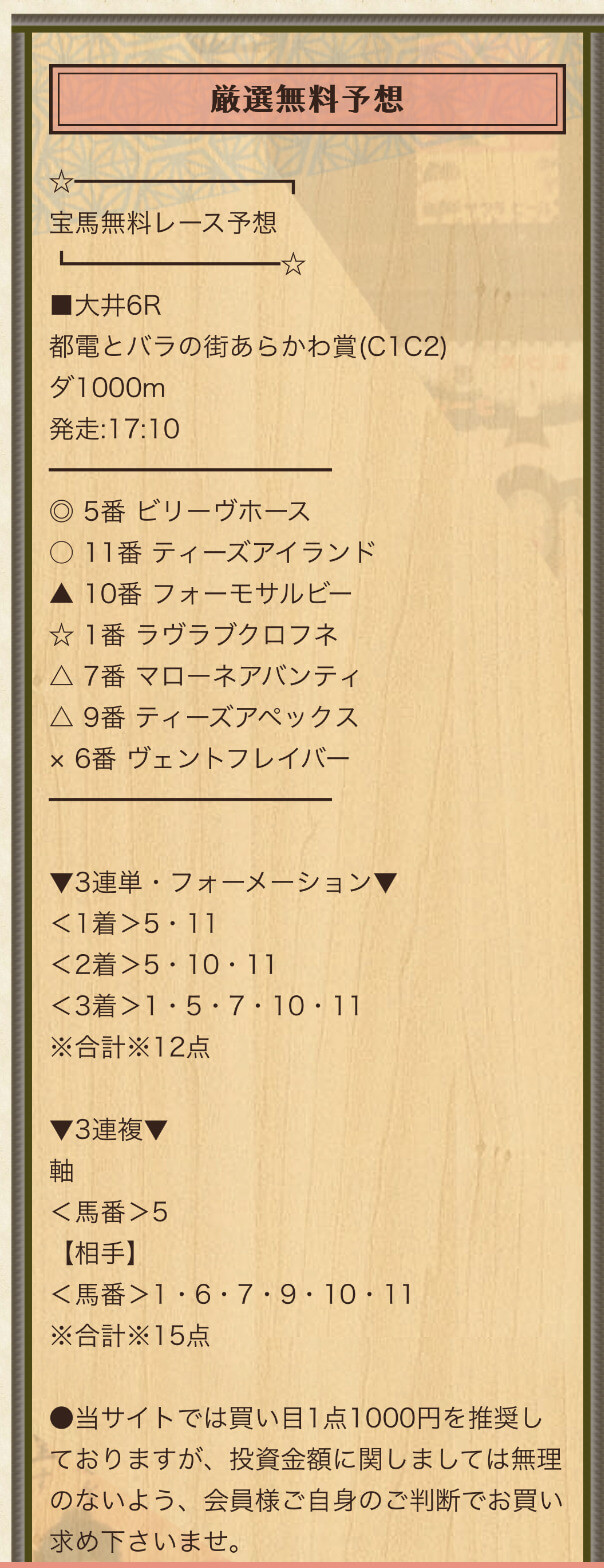Click the star mark beside 1番 ラヴラブクロフネ
The height and width of the screenshot is (1568, 604).
pyautogui.click(x=61, y=635)
